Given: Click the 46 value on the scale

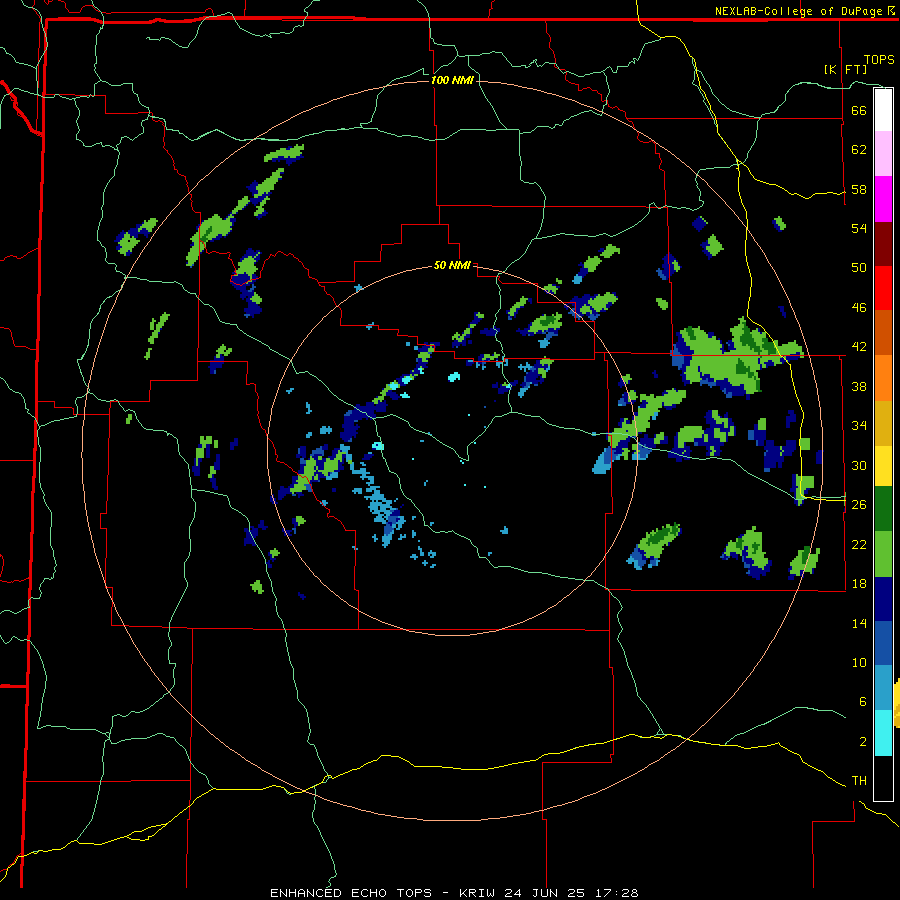Looking at the screenshot, I should (859, 308).
